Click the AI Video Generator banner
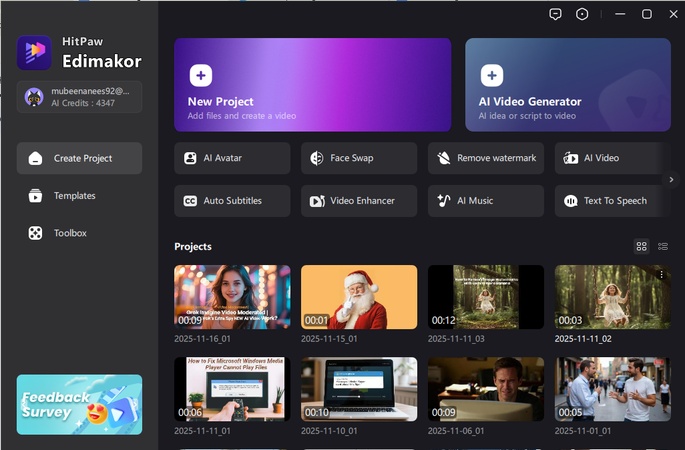Screen dimensions: 685x450 [567, 85]
